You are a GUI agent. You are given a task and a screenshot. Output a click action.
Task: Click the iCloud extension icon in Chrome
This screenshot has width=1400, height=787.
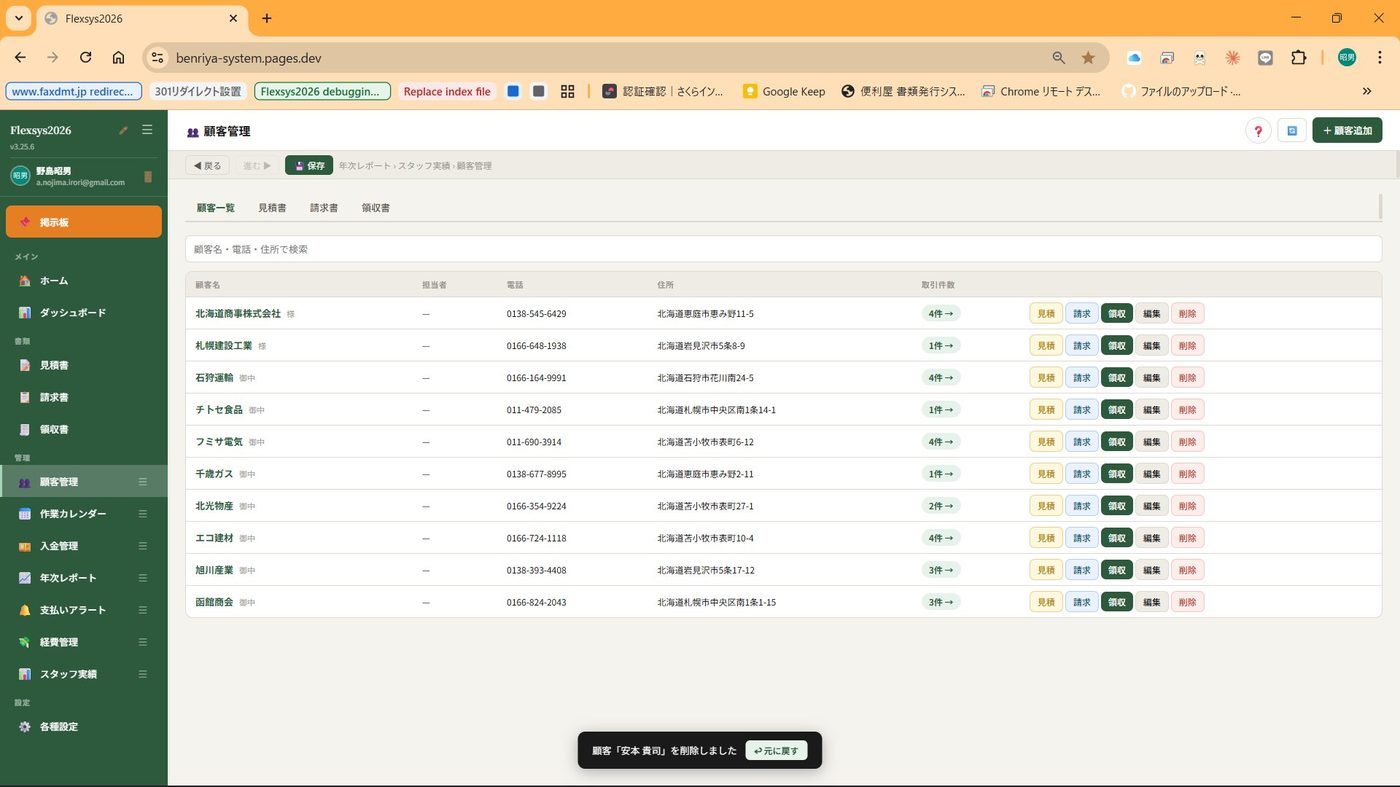pos(1134,58)
